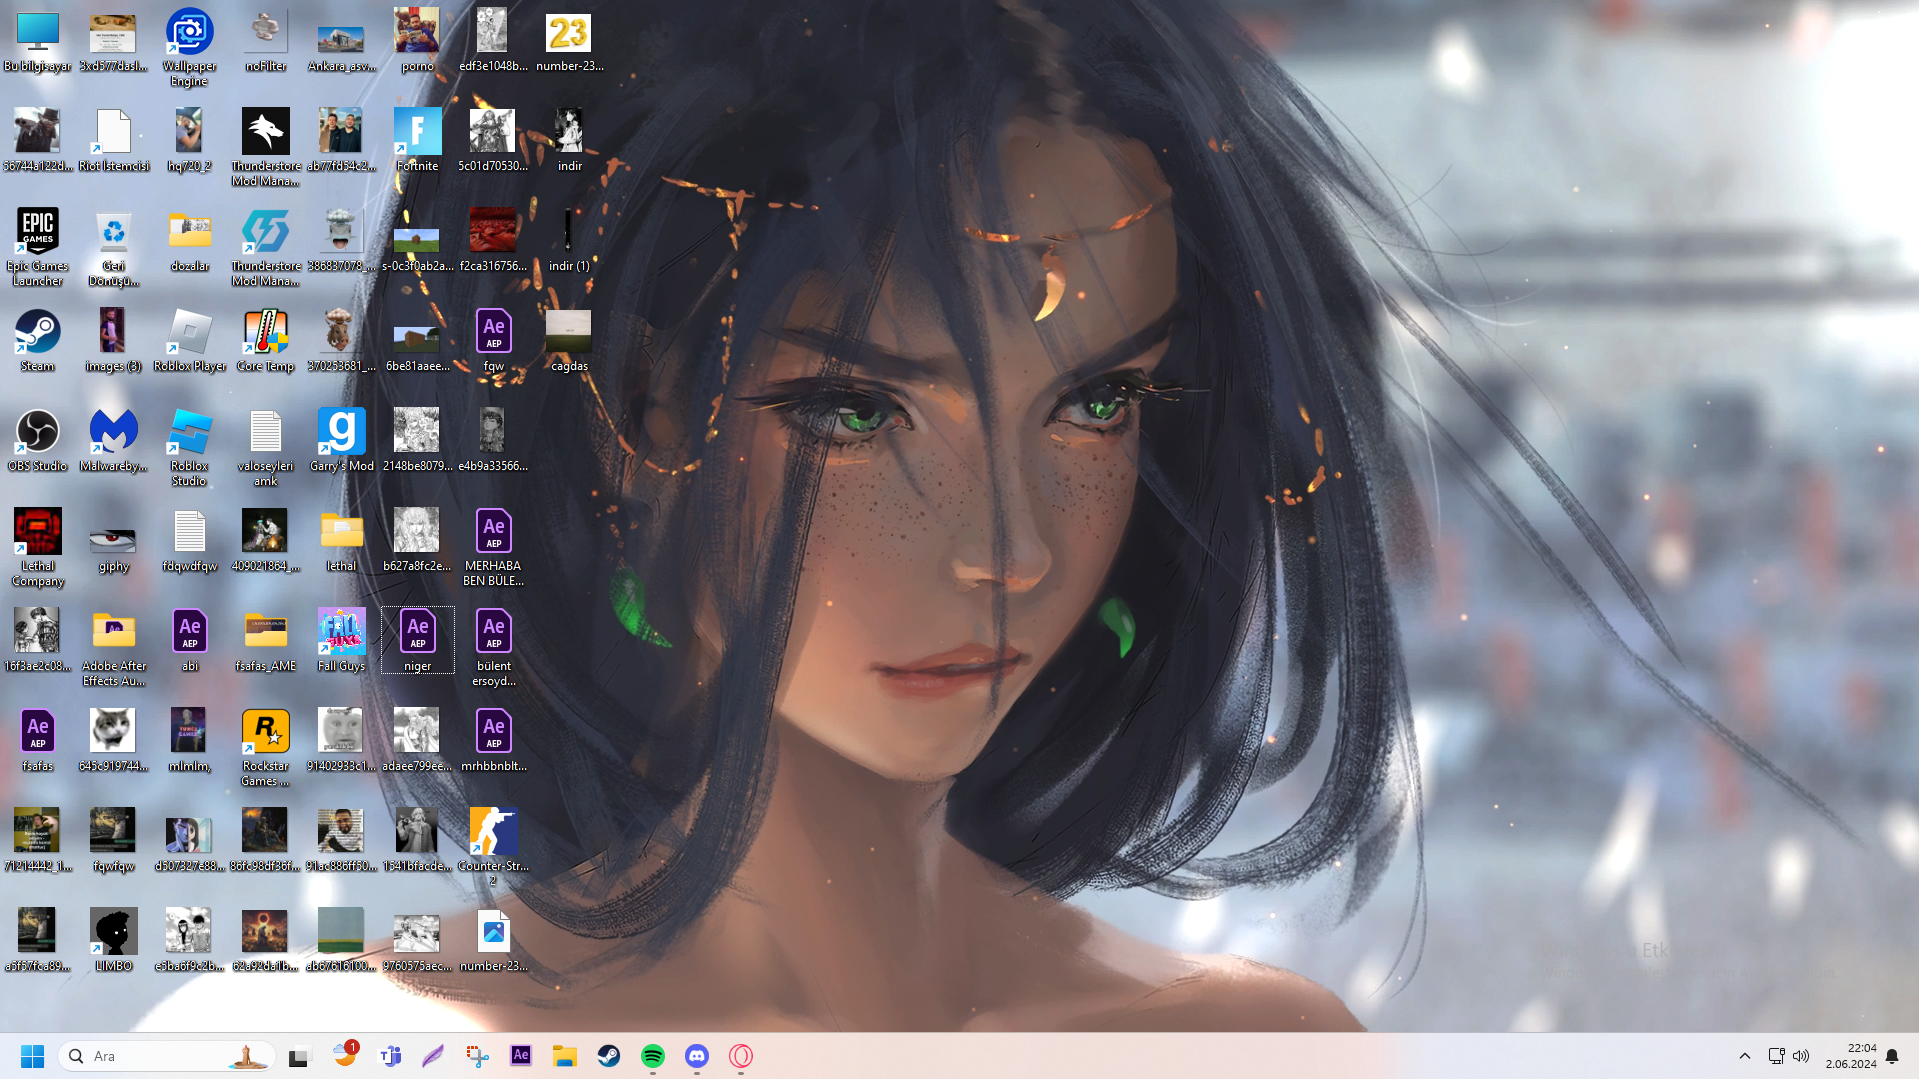This screenshot has width=1919, height=1079.
Task: Launch Wallpaper Engine from the desktop
Action: coord(190,48)
